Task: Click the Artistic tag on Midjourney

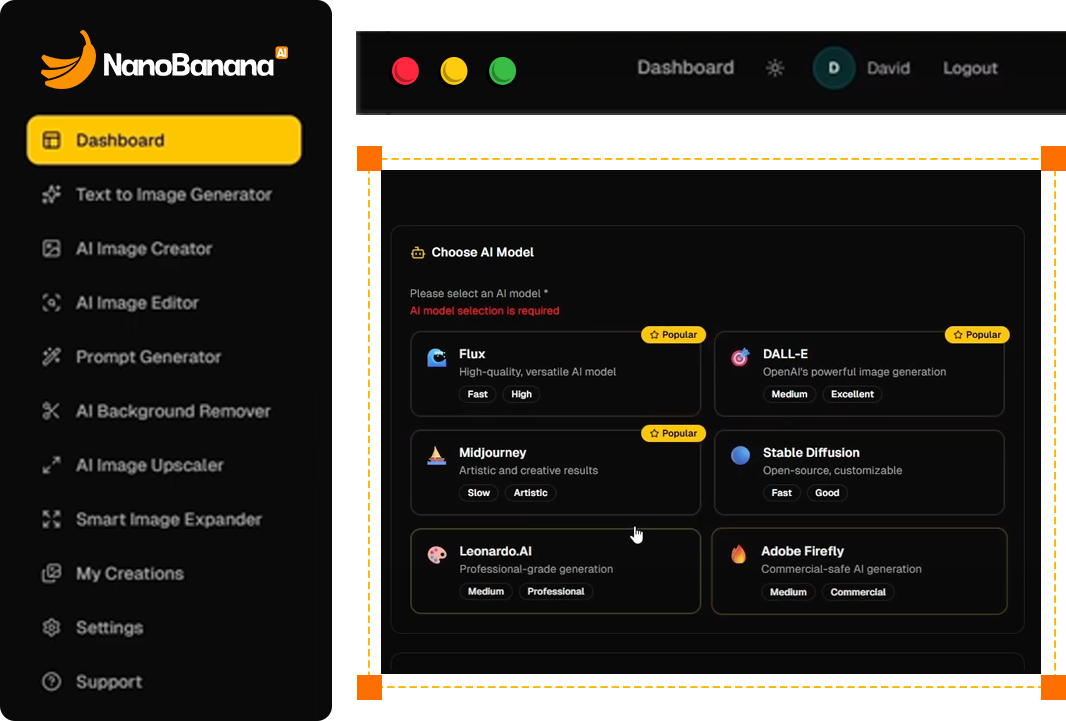Action: (x=530, y=493)
